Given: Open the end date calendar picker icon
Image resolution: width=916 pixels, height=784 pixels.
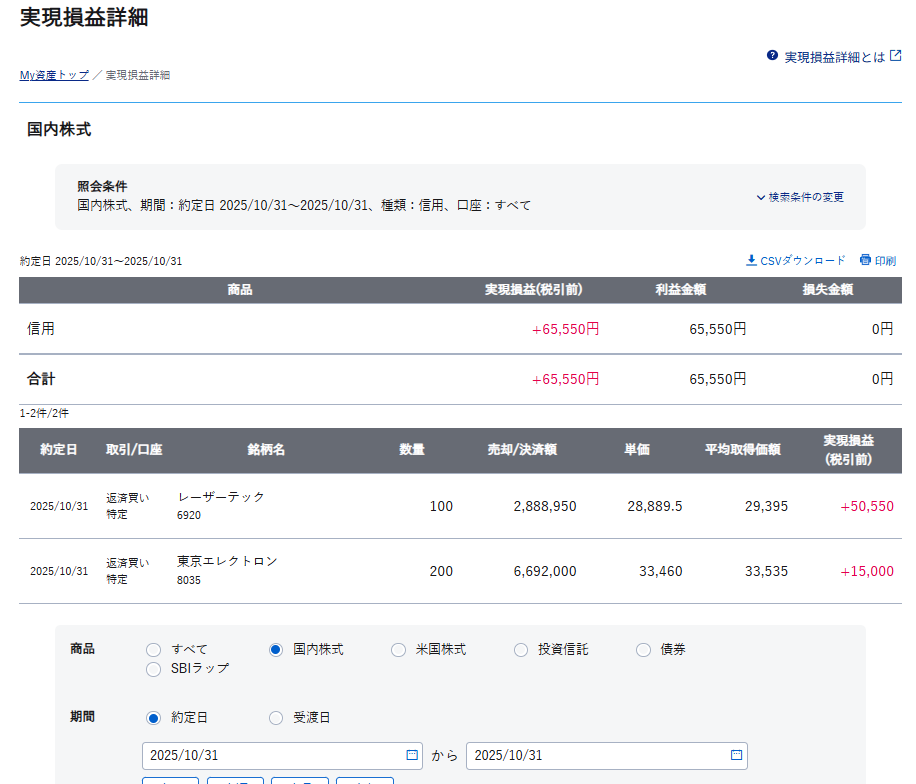Looking at the screenshot, I should [x=736, y=755].
